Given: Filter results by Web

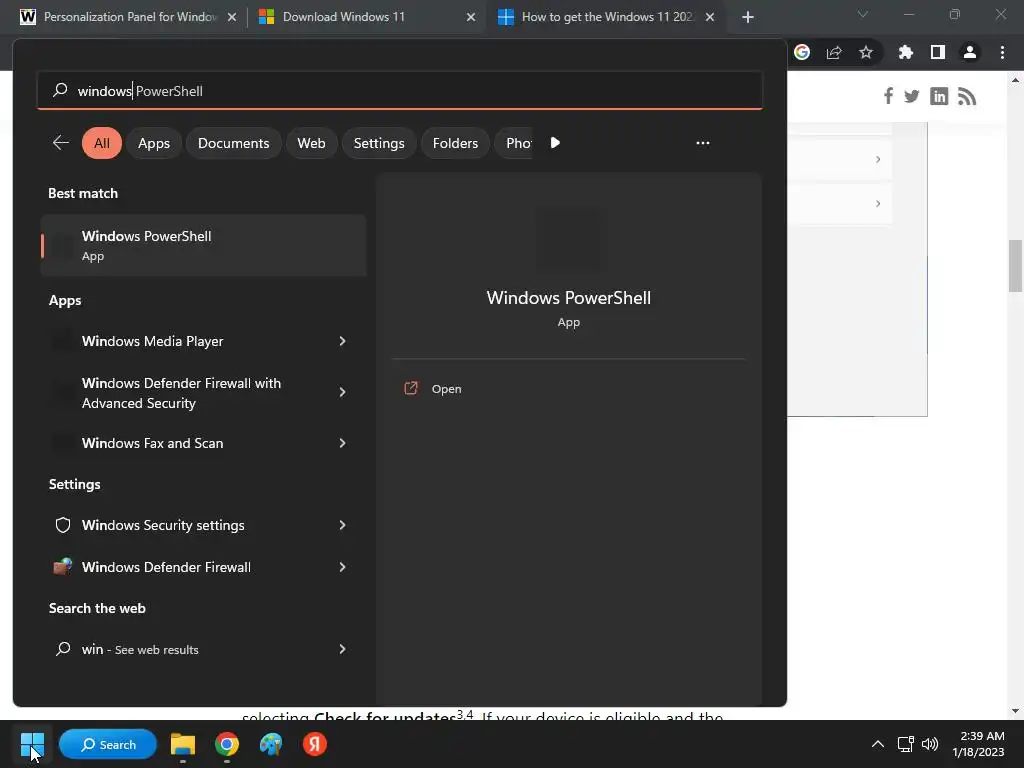Looking at the screenshot, I should pyautogui.click(x=311, y=143).
